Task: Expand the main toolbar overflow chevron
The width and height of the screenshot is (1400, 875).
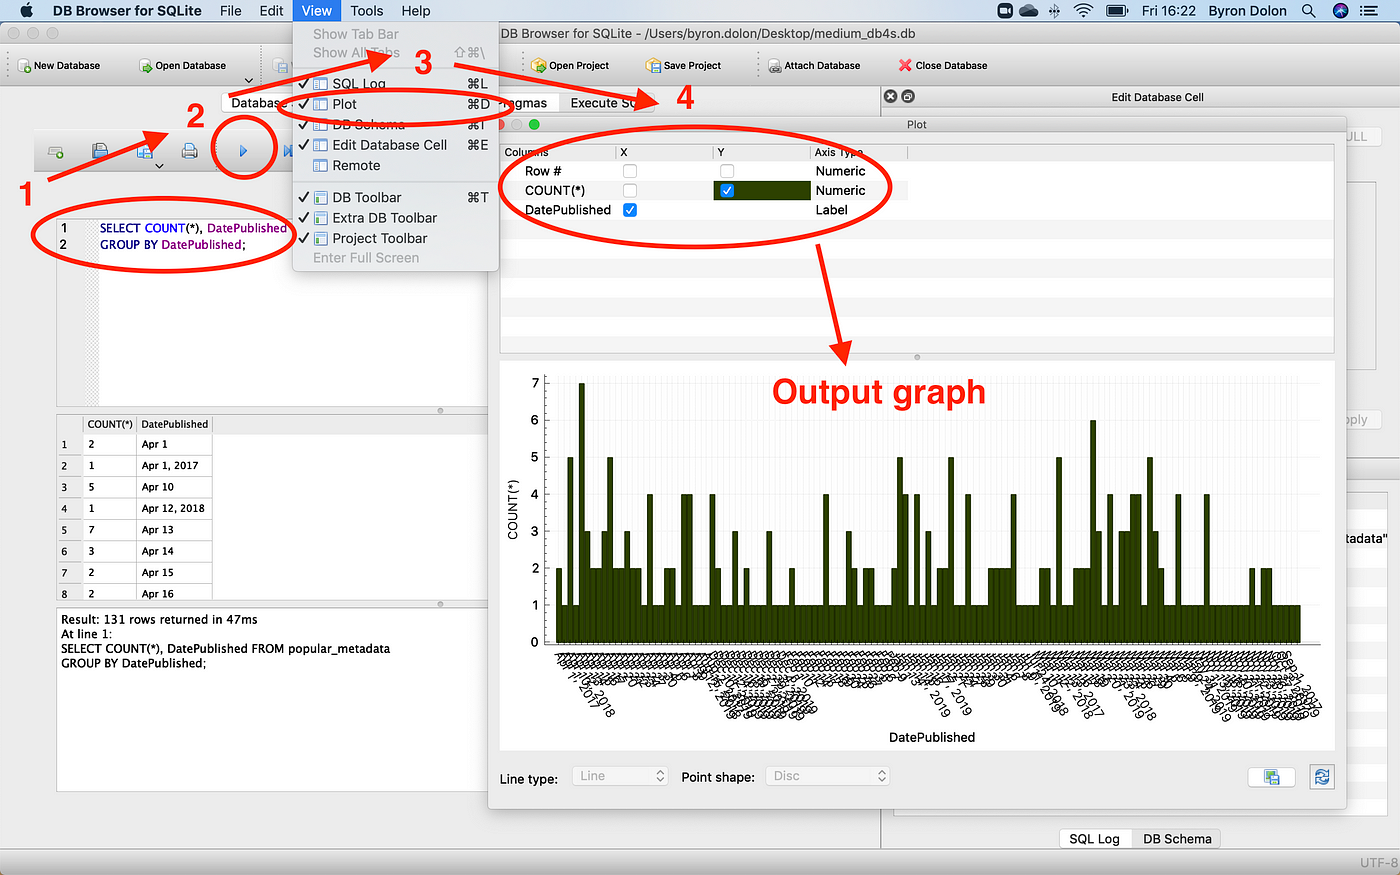Action: pos(248,80)
